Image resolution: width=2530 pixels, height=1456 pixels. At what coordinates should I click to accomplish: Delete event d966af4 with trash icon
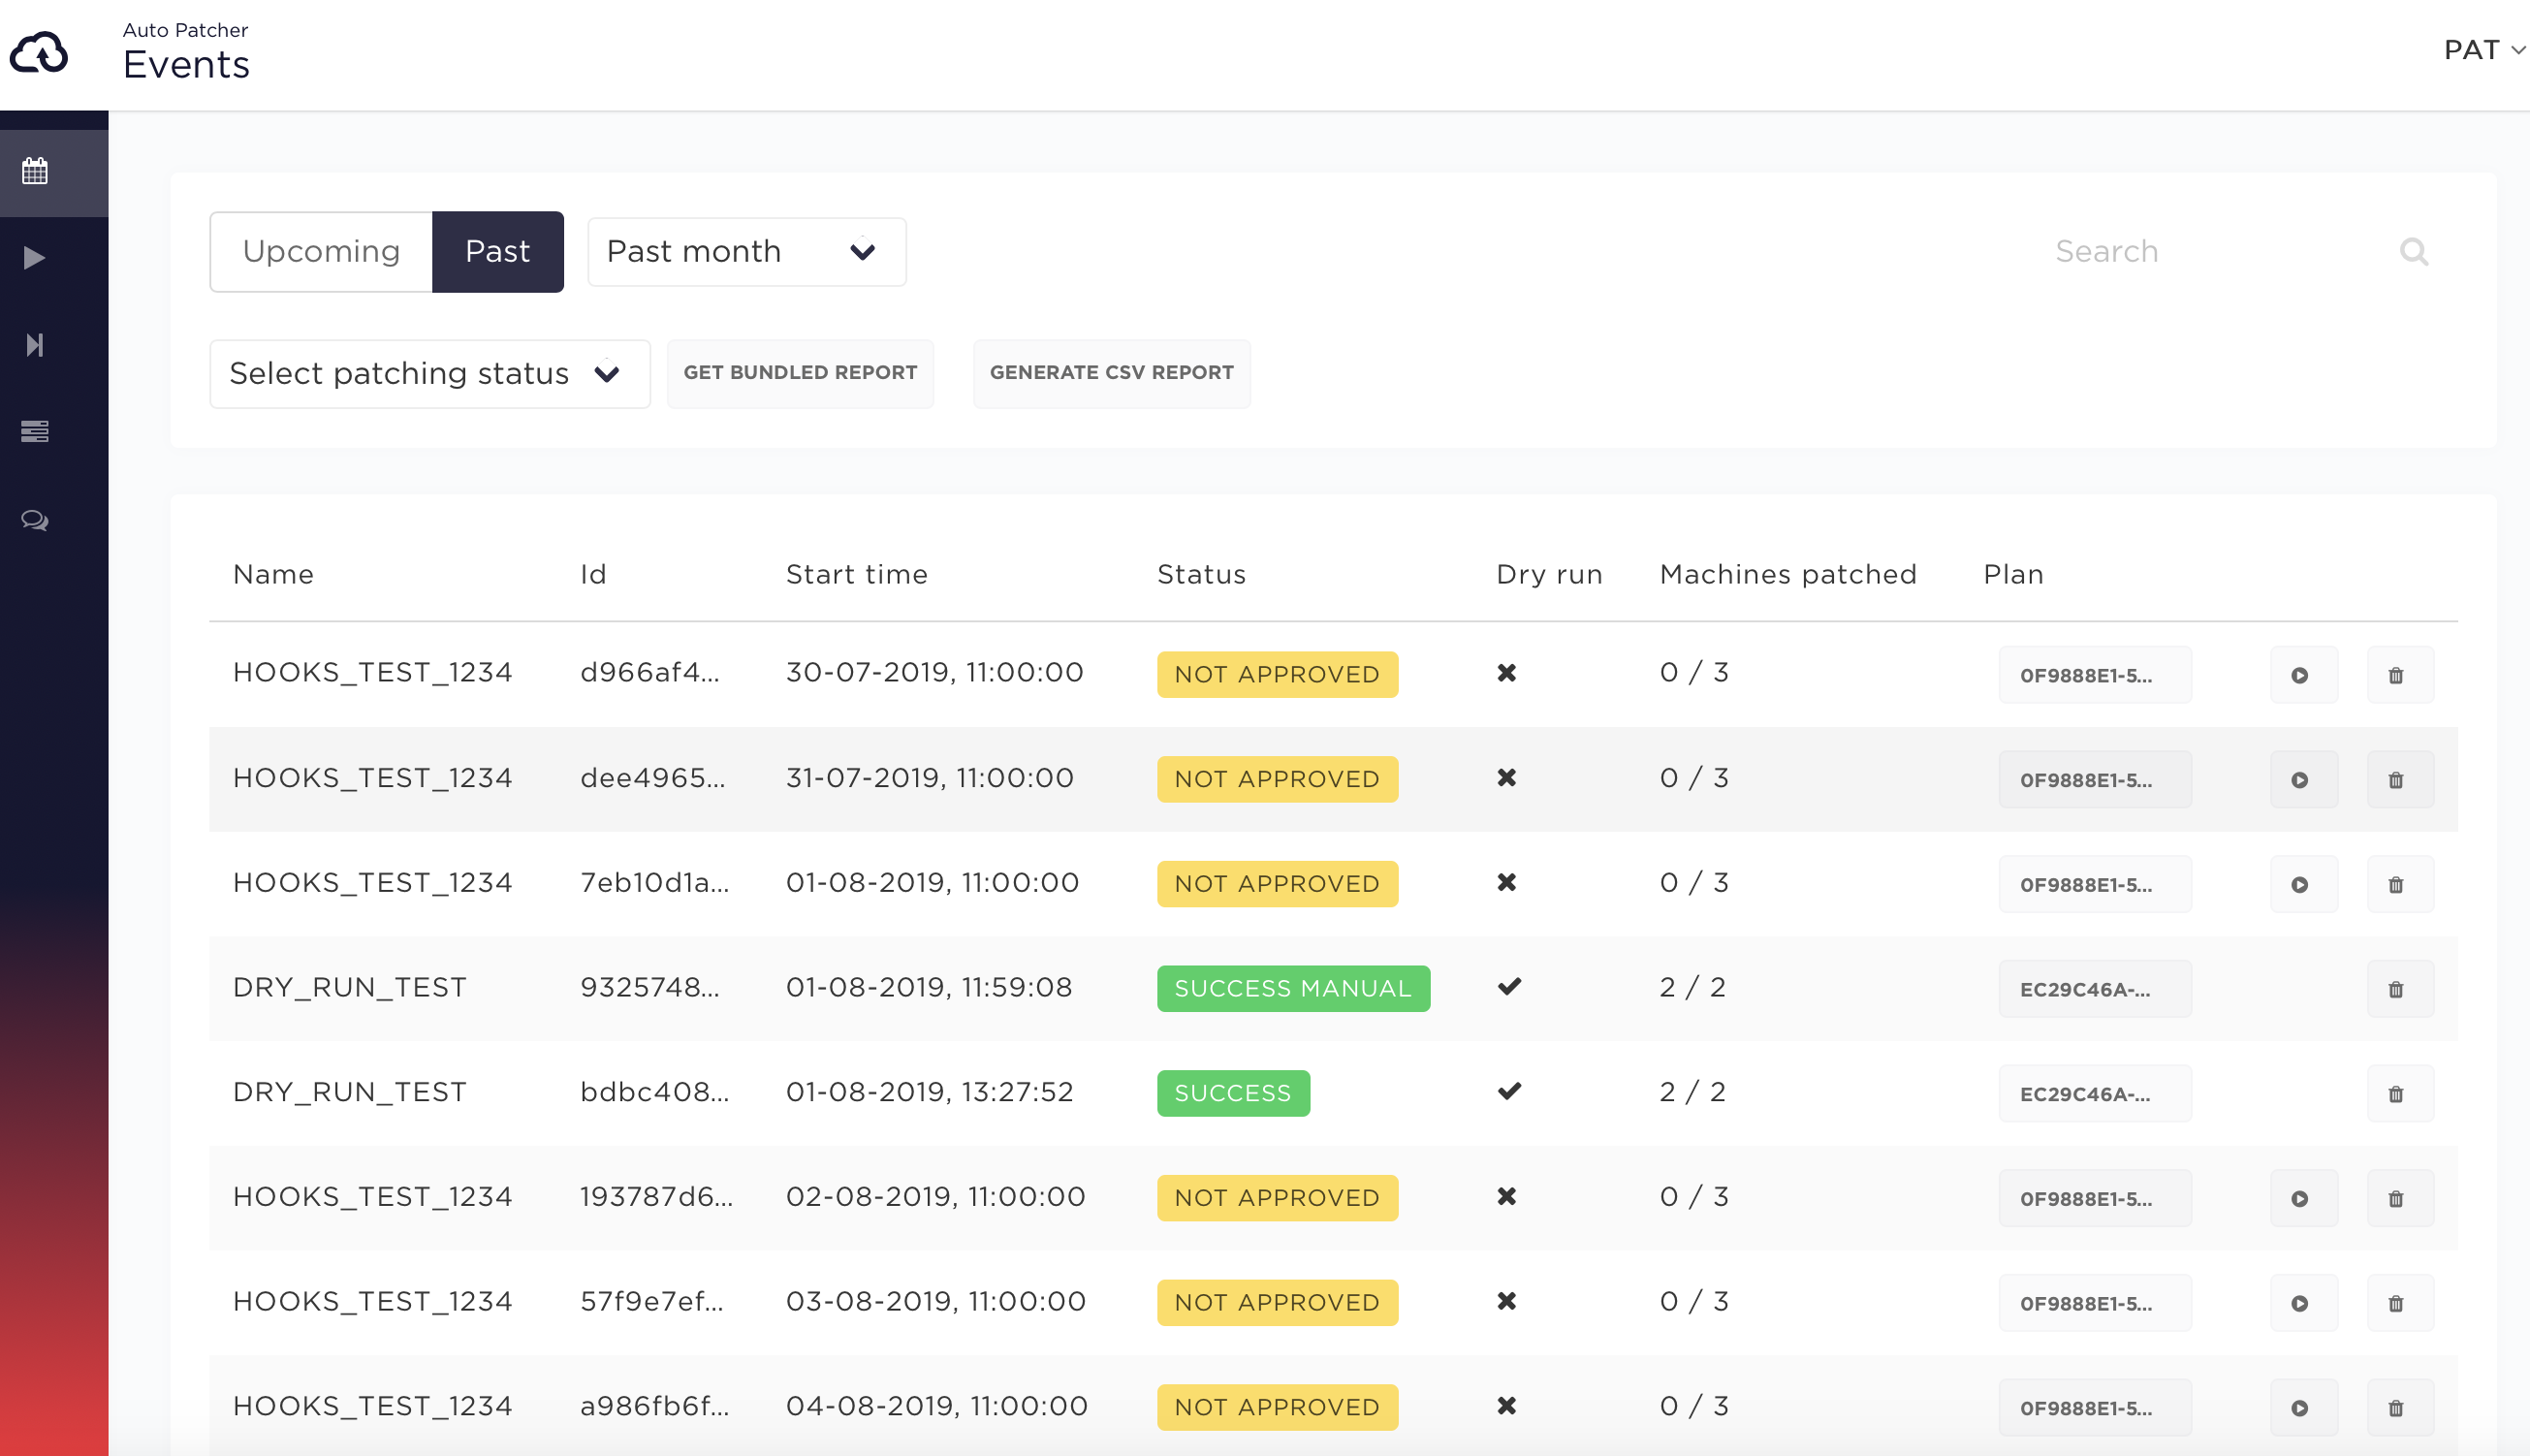point(2399,675)
